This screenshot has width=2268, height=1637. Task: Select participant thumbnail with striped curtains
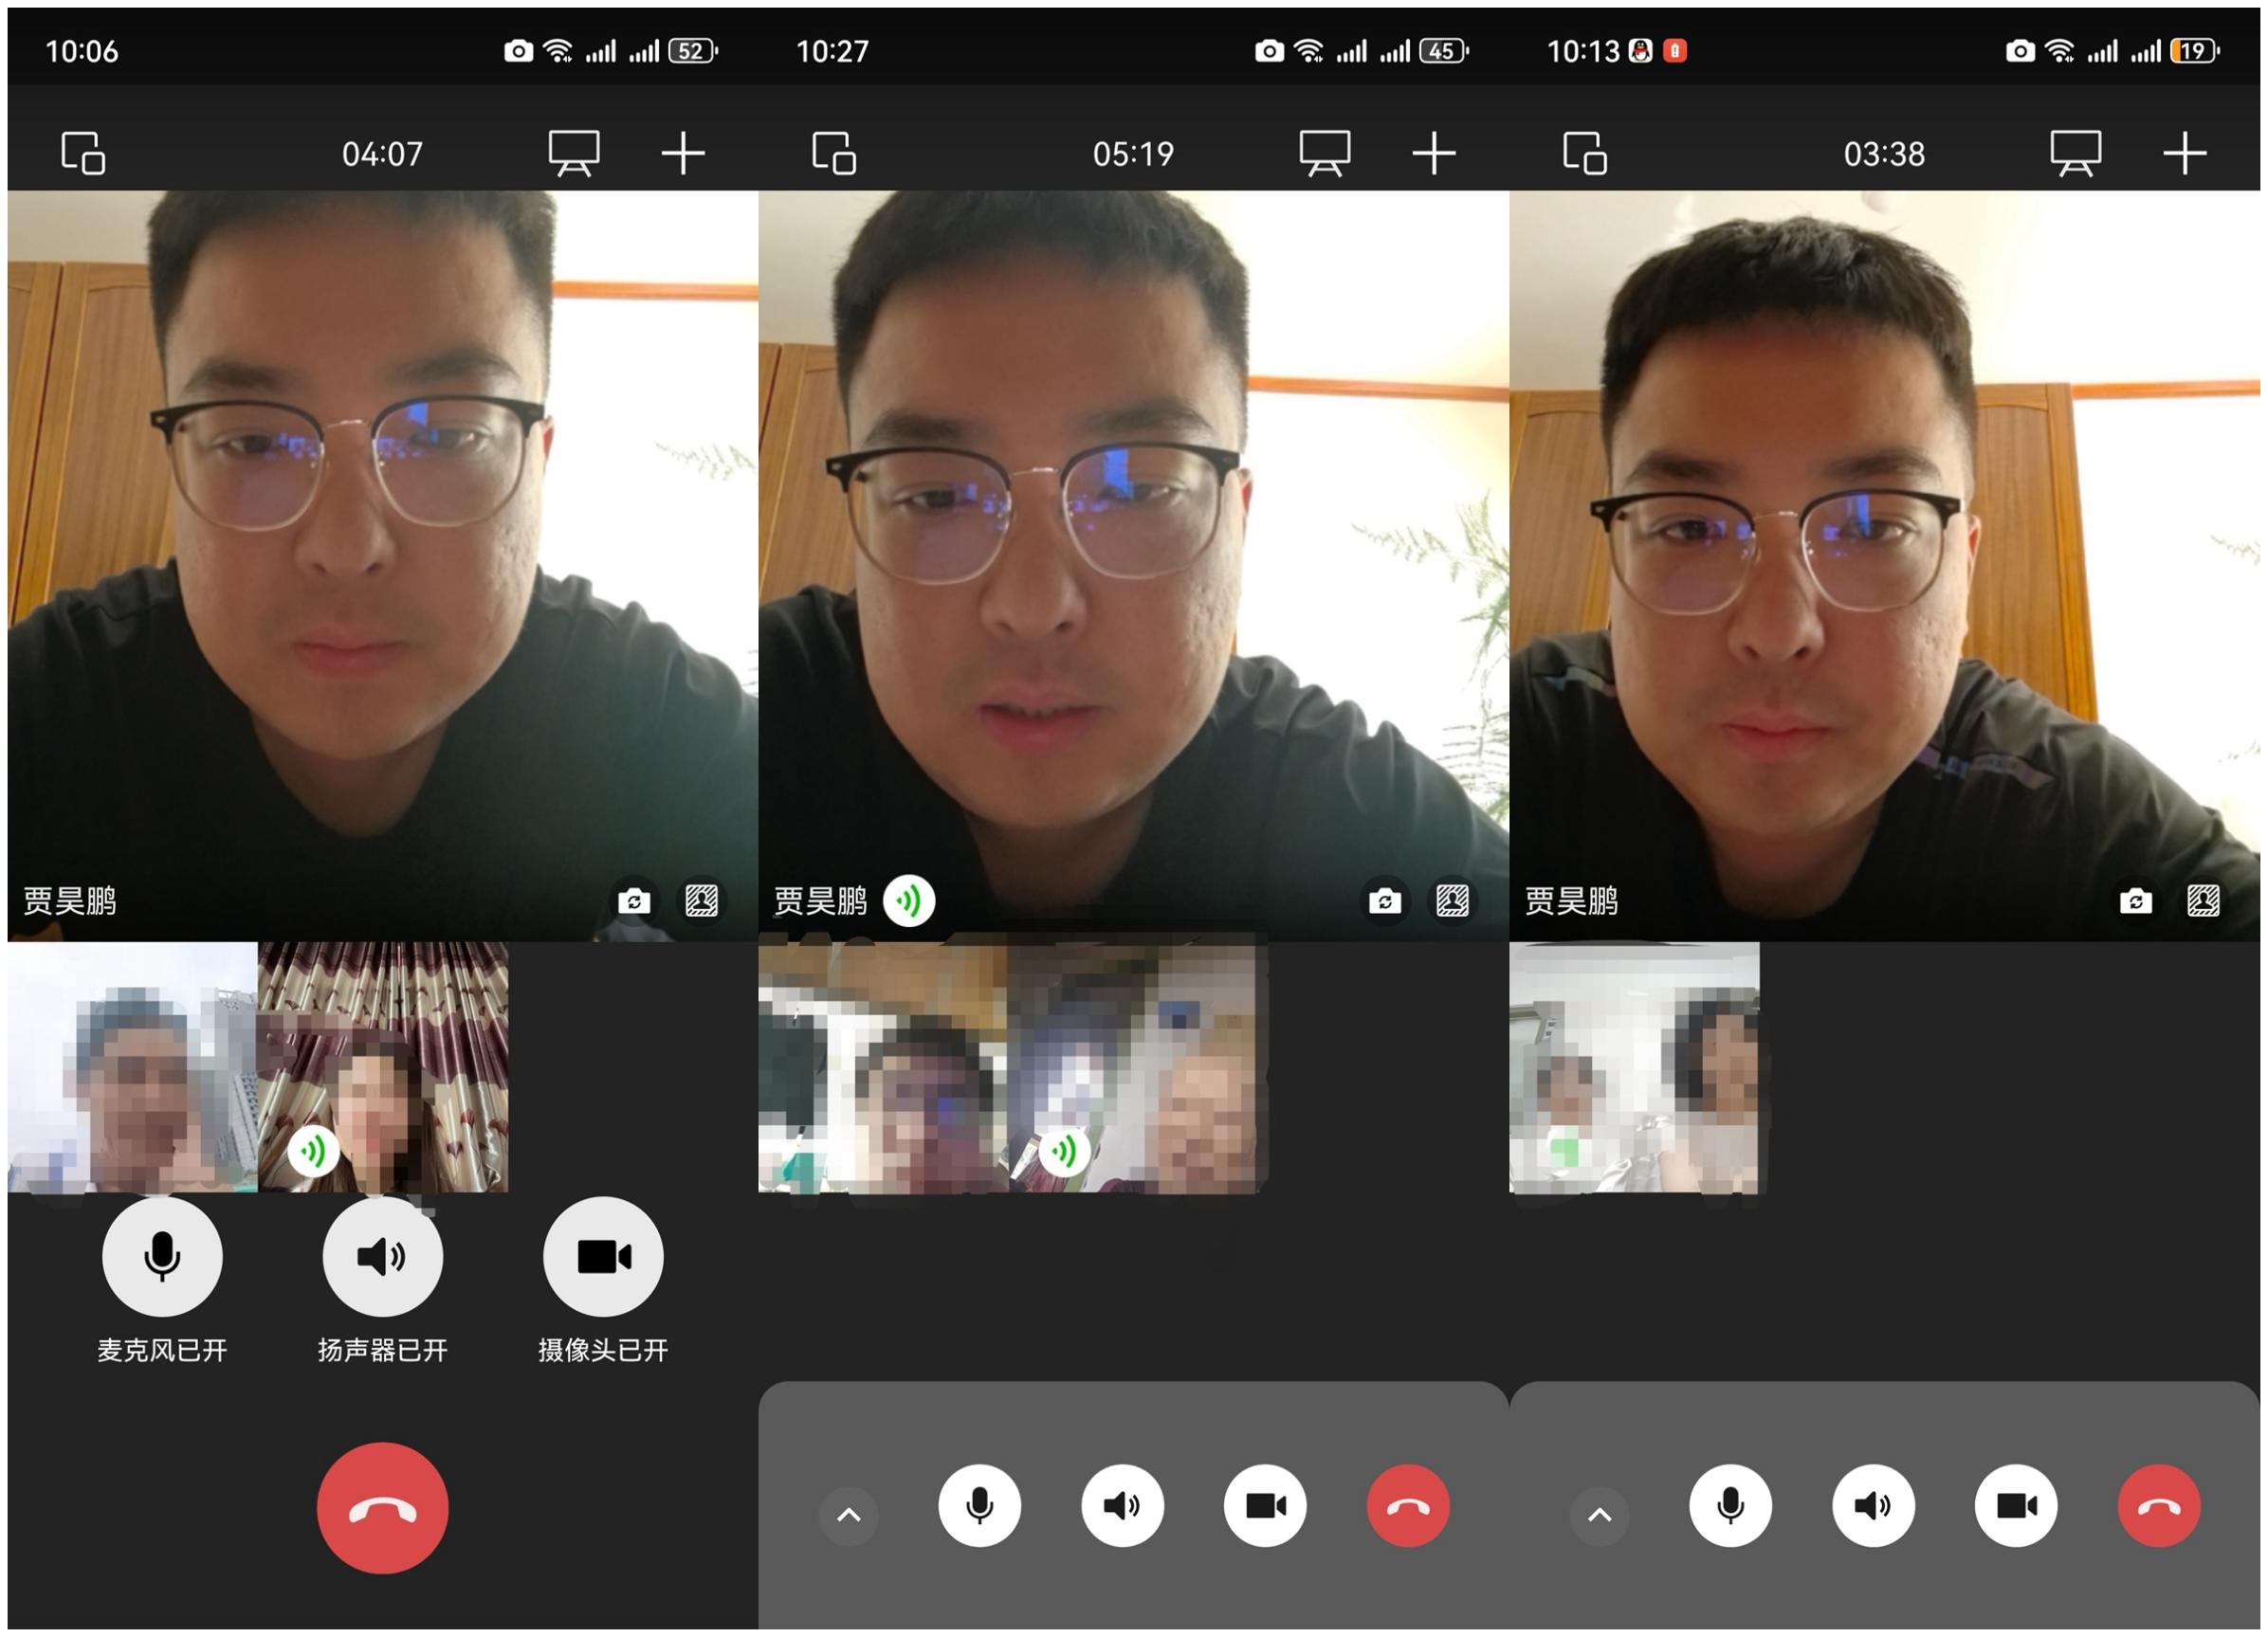click(x=383, y=1066)
